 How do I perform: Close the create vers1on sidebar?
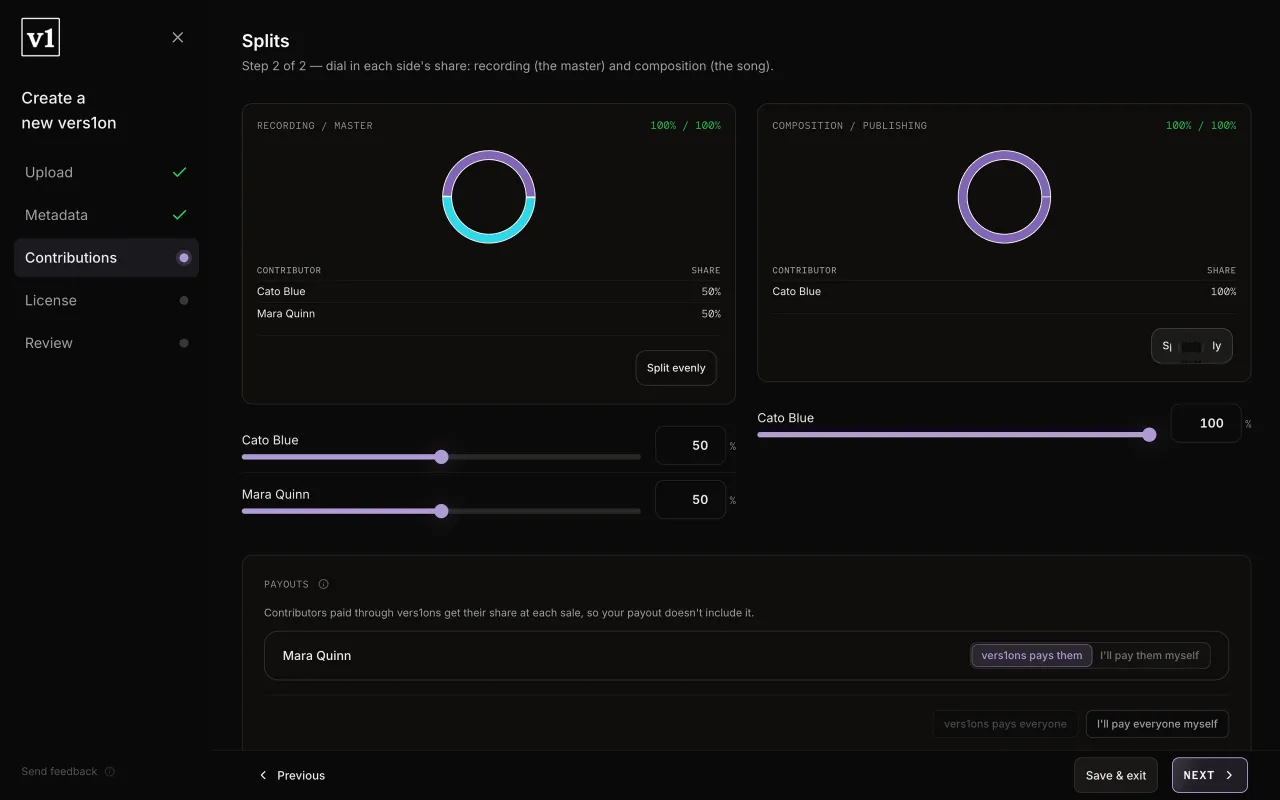178,37
